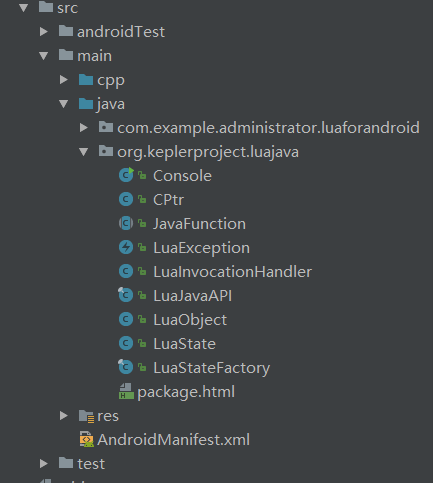The width and height of the screenshot is (433, 483).
Task: Select the src folder name
Action: (67, 8)
